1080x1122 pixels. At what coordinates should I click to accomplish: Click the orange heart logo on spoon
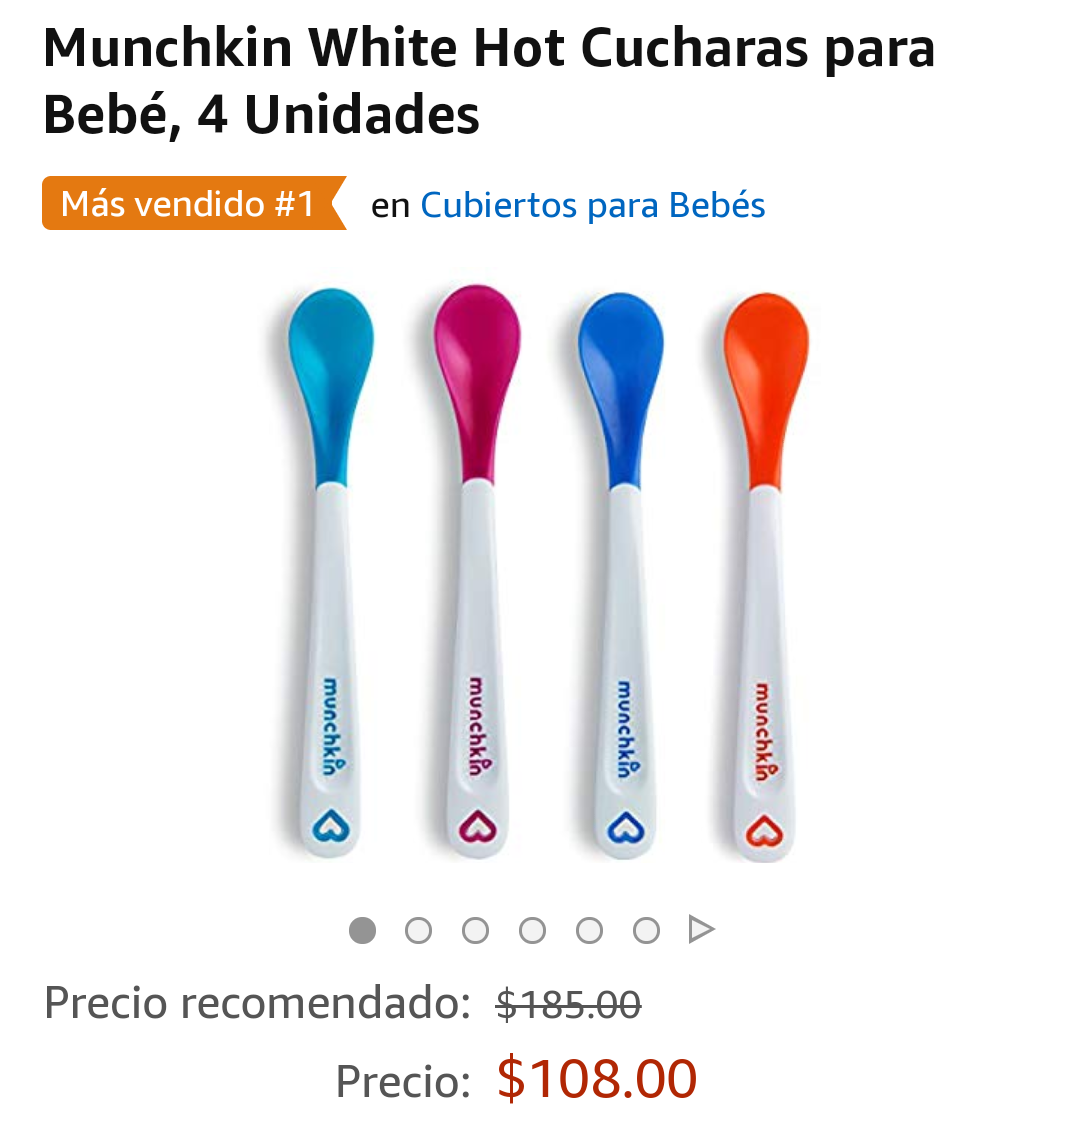(764, 831)
